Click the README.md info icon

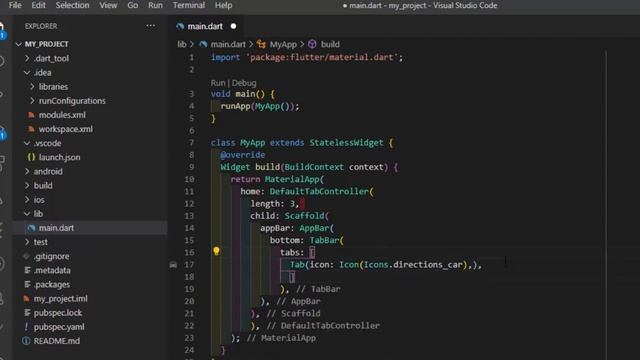coord(26,341)
